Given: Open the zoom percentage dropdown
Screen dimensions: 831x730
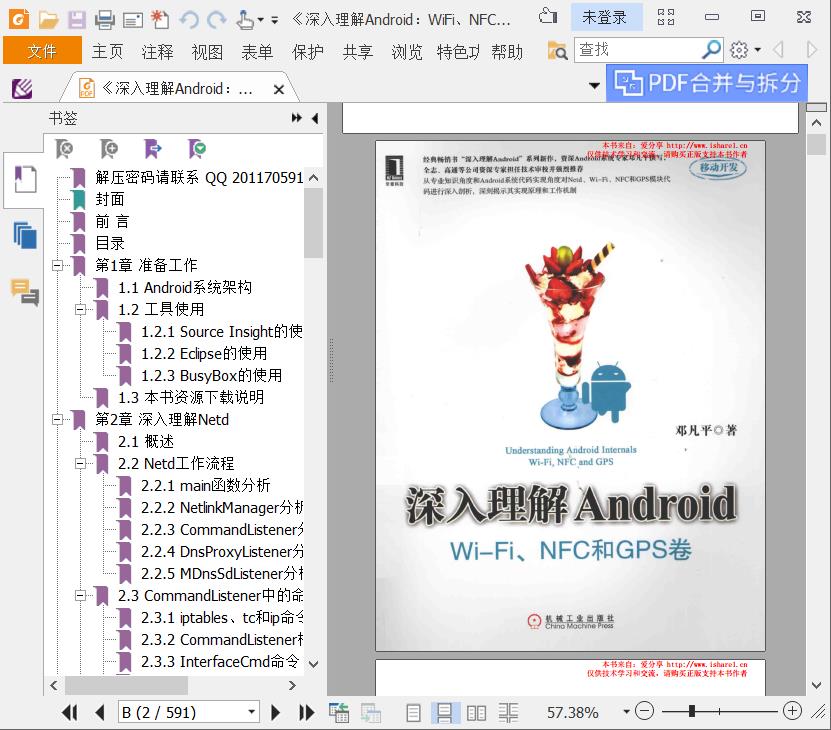Looking at the screenshot, I should pyautogui.click(x=626, y=711).
